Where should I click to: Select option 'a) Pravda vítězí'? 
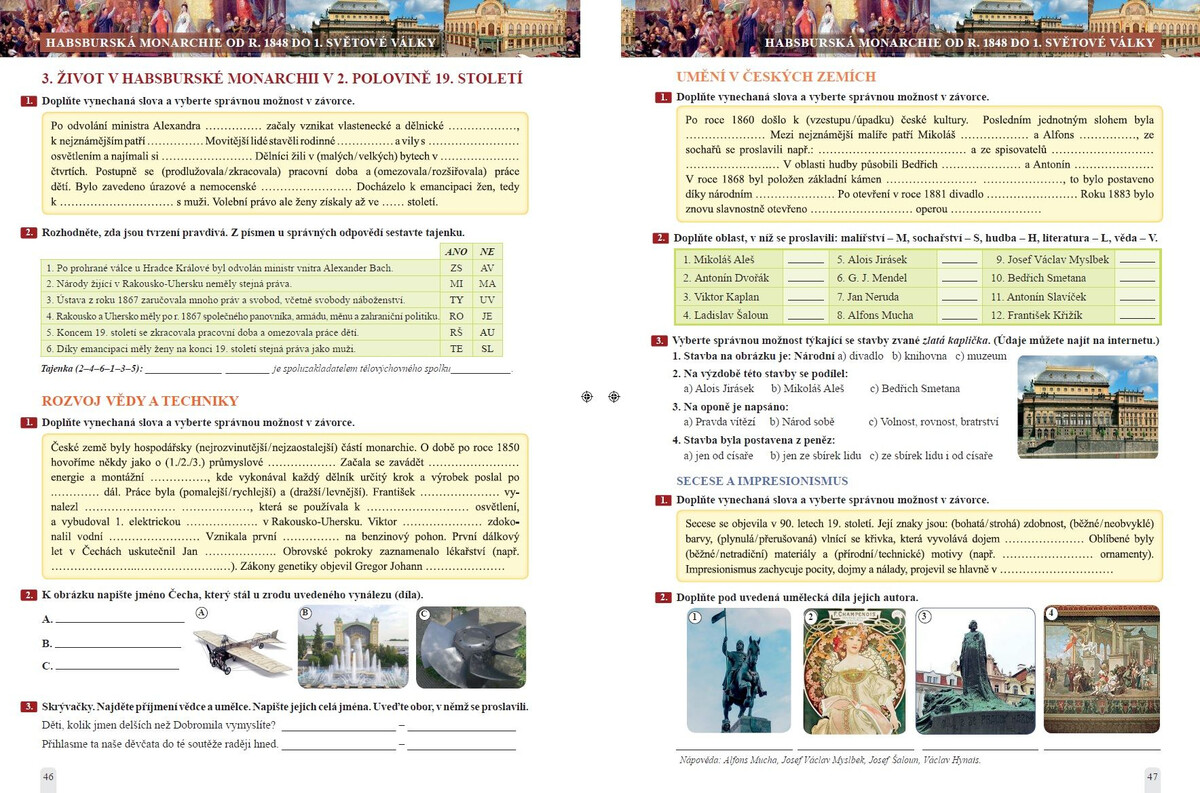coord(718,422)
